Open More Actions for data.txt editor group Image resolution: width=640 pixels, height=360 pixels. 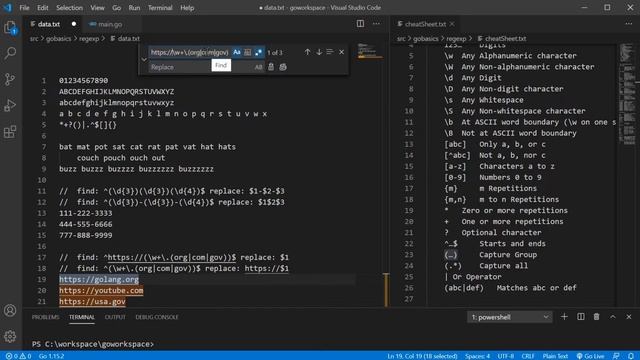click(376, 24)
